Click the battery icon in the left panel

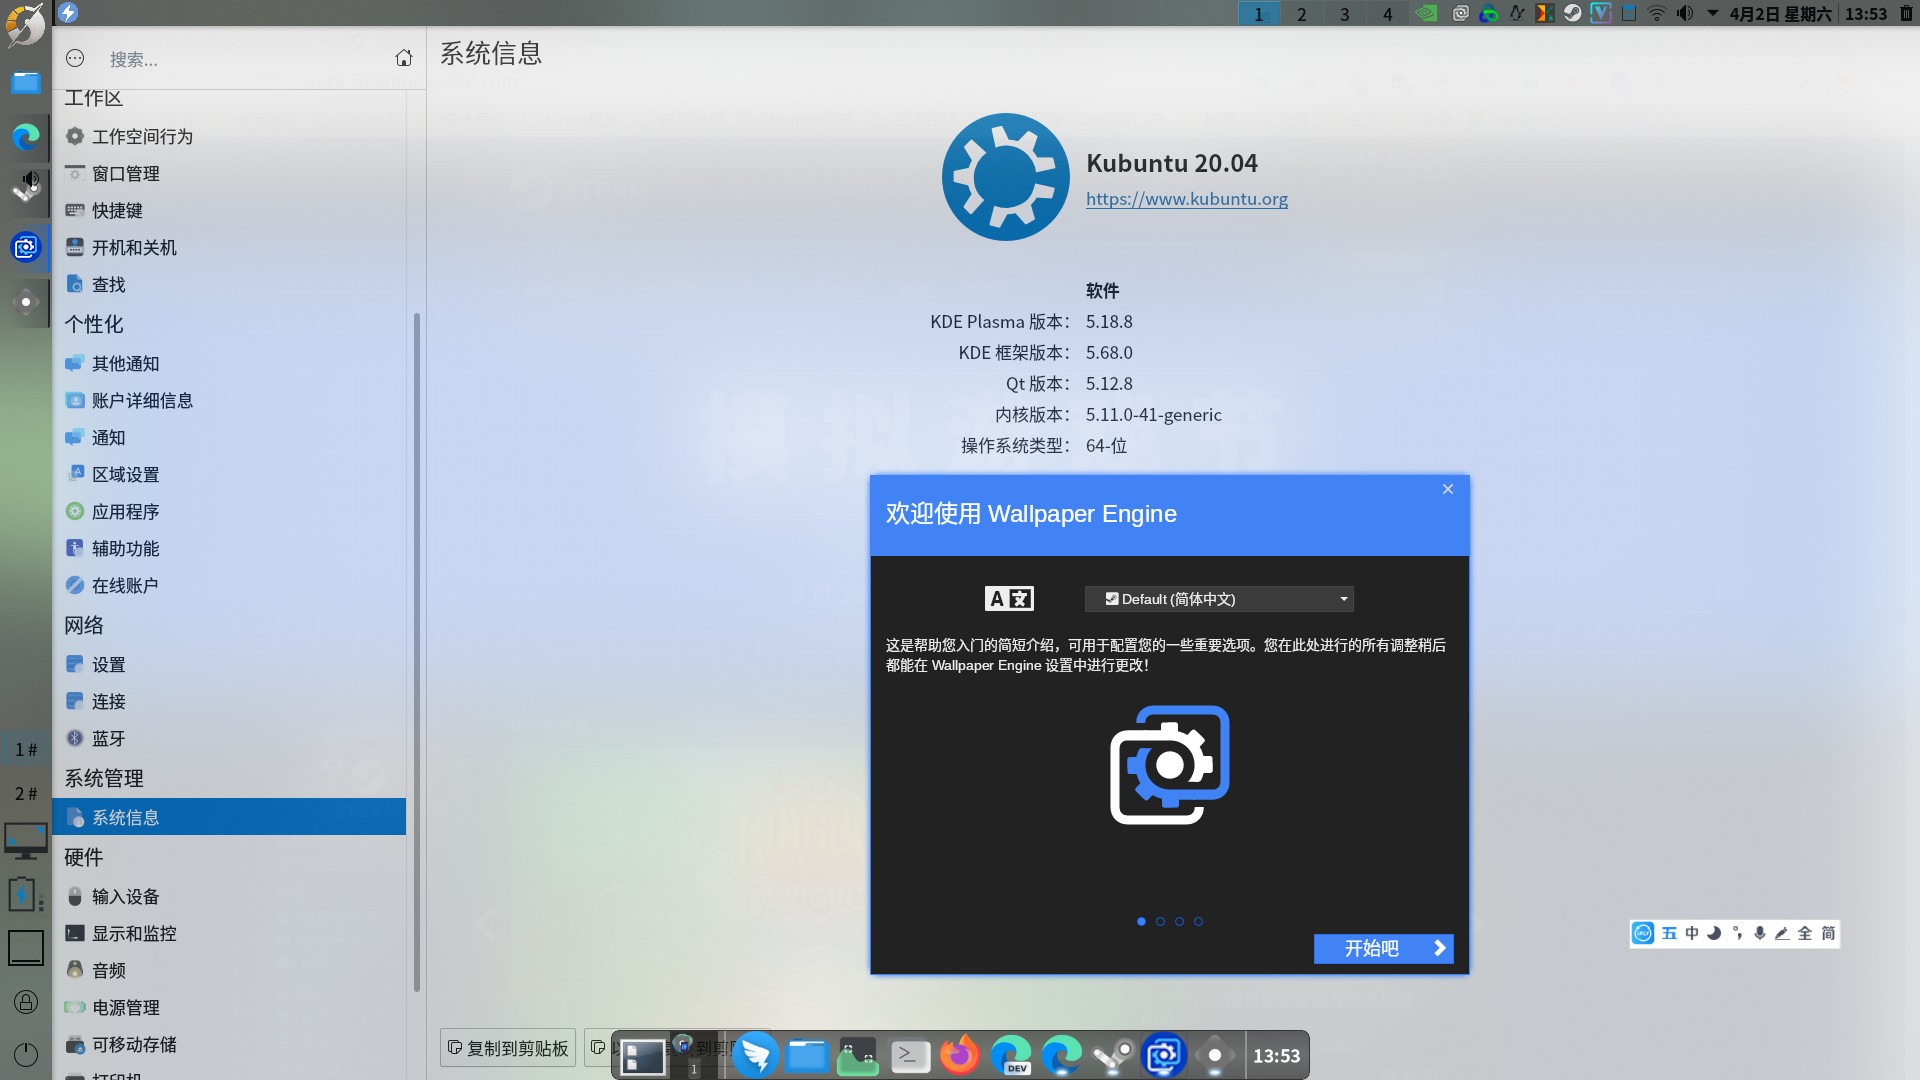click(24, 894)
